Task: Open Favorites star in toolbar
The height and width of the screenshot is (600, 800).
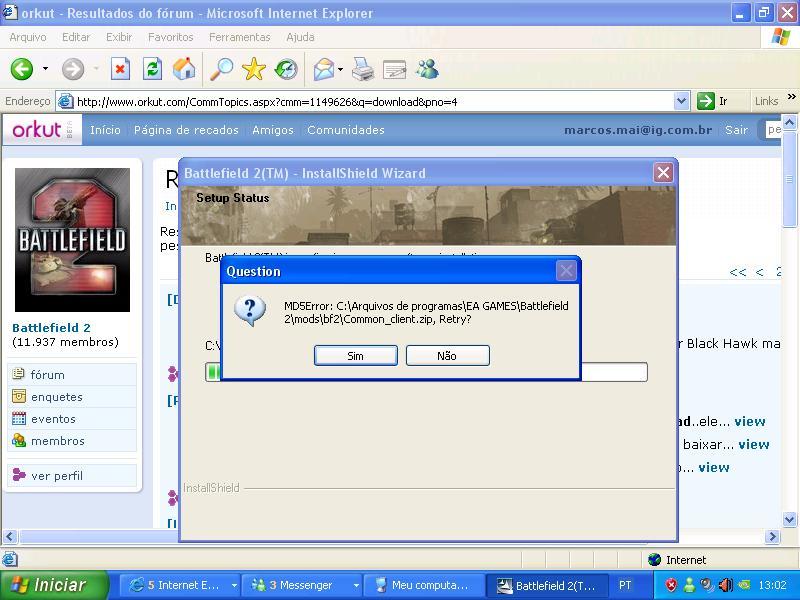Action: click(x=254, y=69)
